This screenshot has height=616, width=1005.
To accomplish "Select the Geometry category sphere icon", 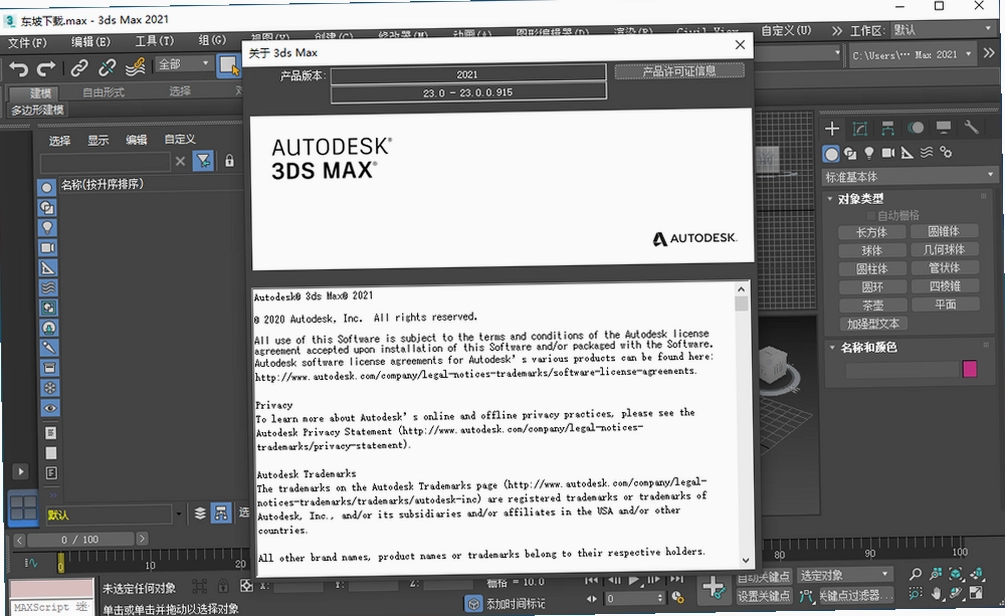I will coord(831,154).
